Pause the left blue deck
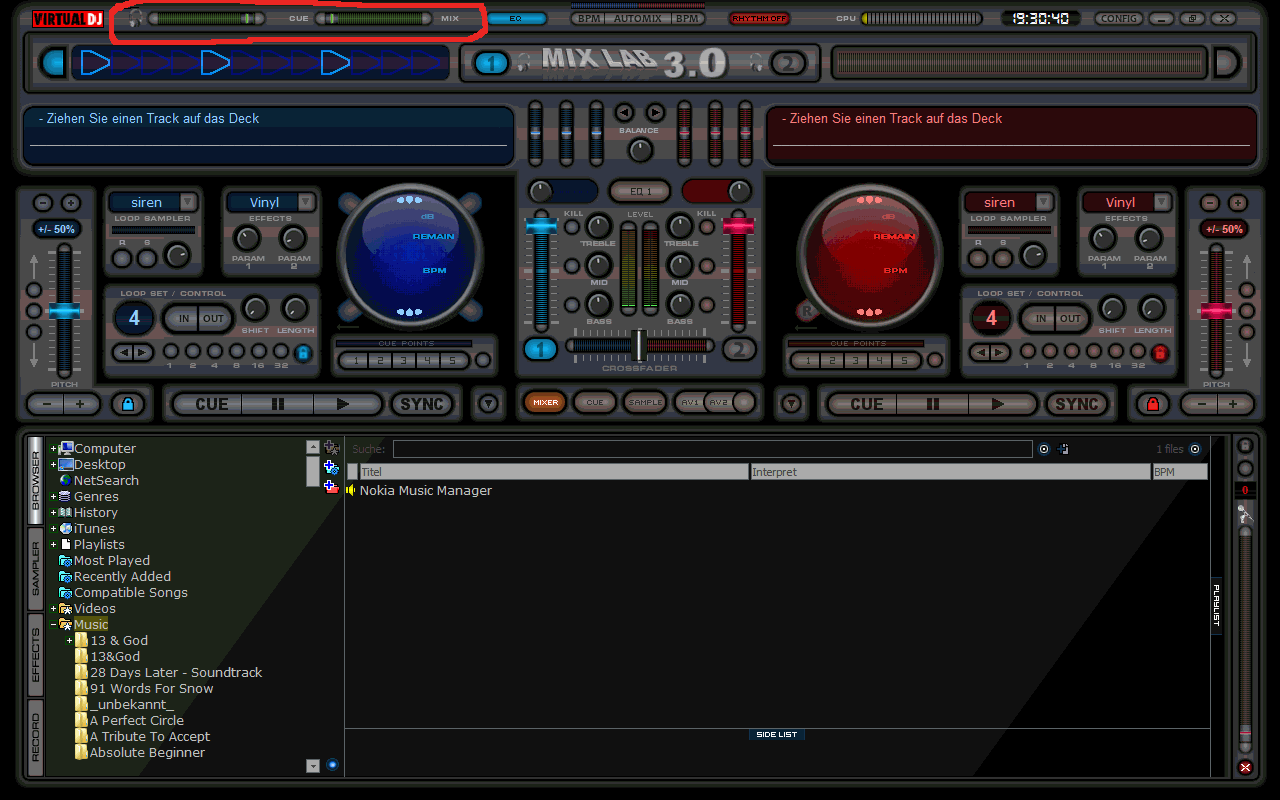The image size is (1280, 800). click(278, 404)
